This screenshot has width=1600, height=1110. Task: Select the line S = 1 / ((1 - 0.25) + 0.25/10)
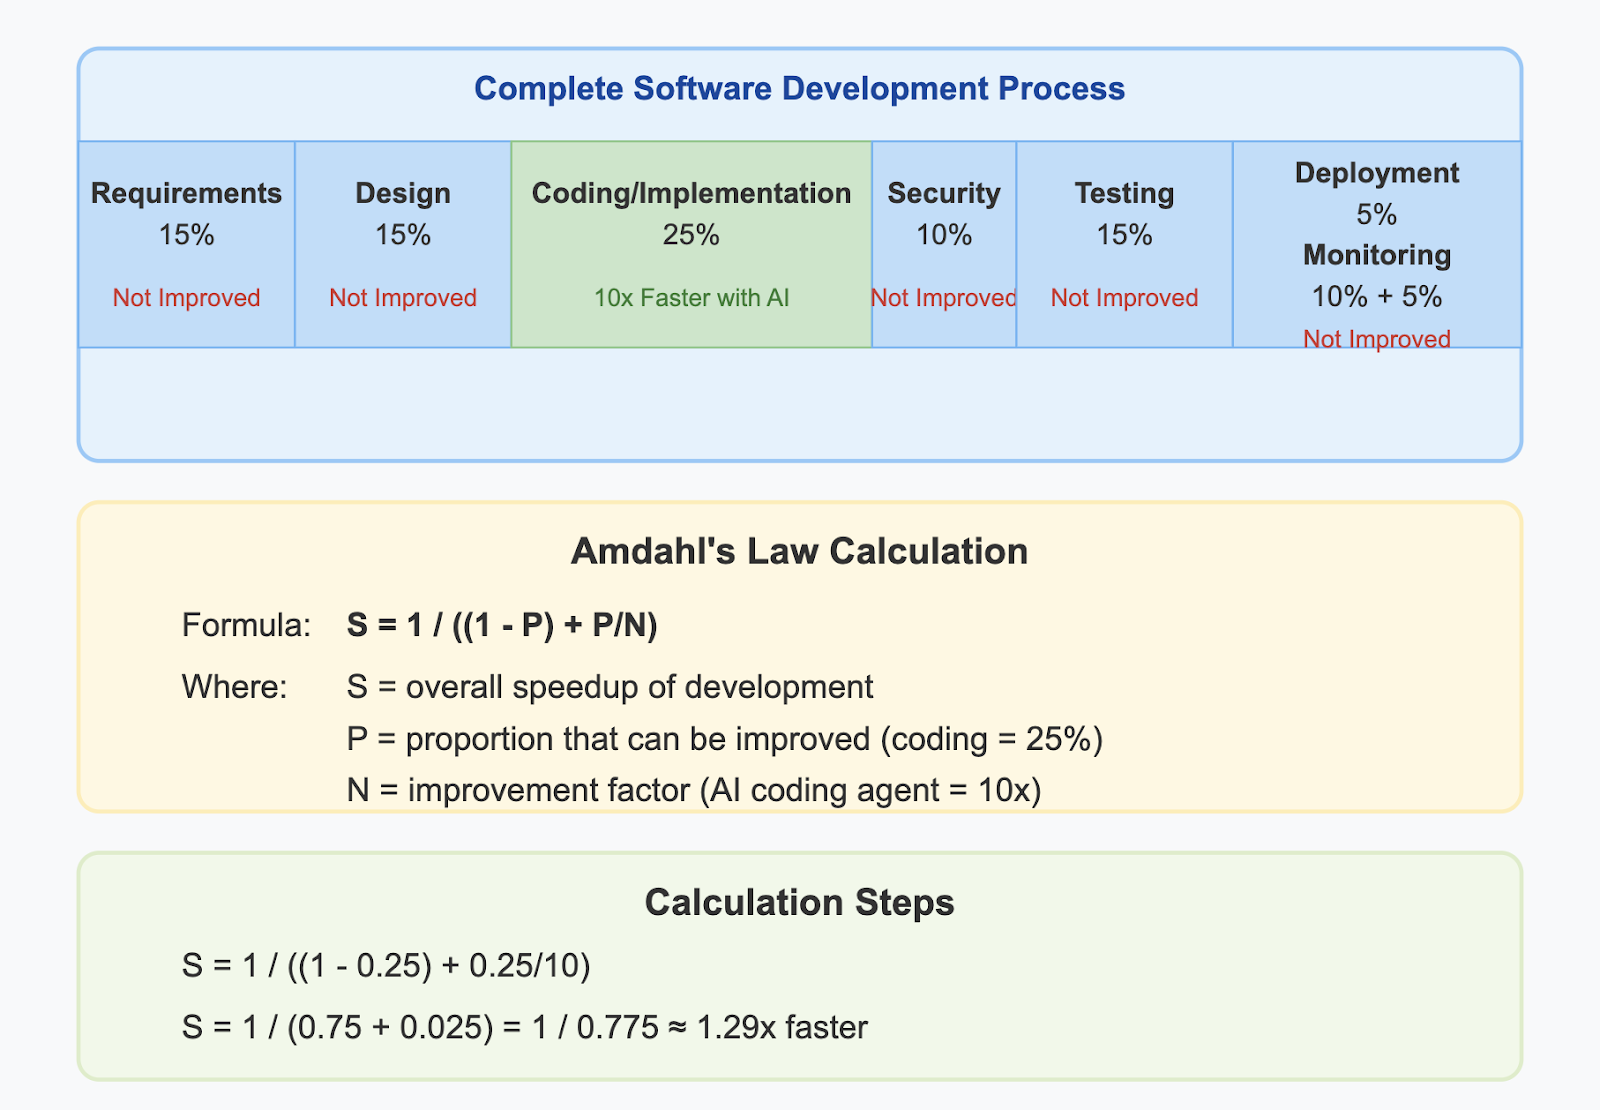pos(386,966)
